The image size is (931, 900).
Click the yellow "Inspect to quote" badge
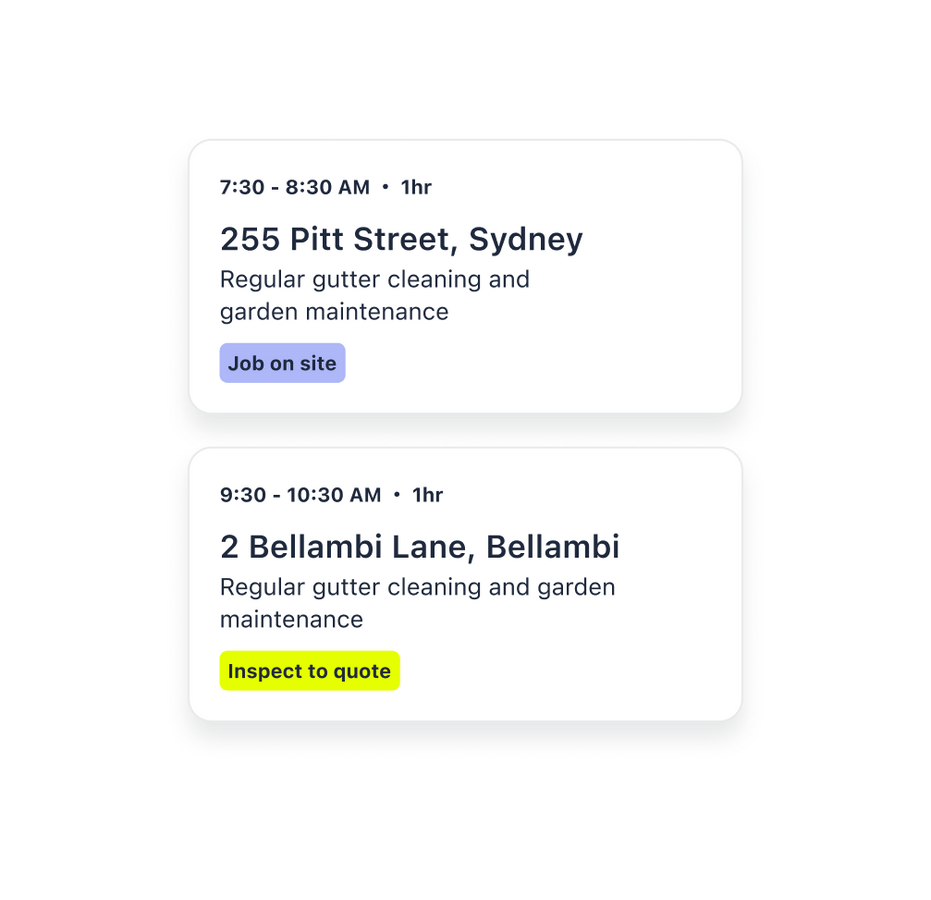(x=309, y=671)
